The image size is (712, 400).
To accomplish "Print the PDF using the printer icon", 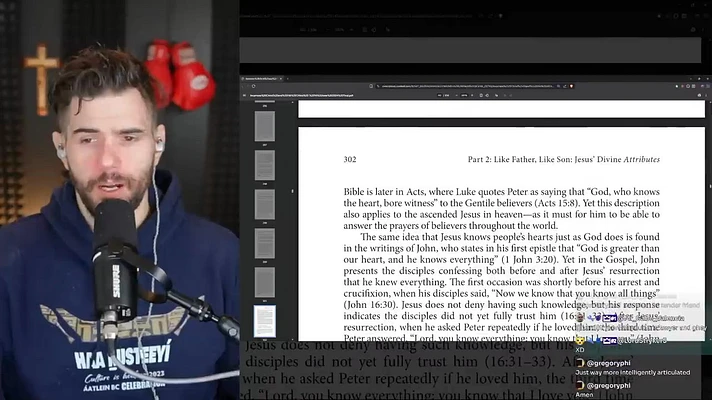I will coord(699,95).
